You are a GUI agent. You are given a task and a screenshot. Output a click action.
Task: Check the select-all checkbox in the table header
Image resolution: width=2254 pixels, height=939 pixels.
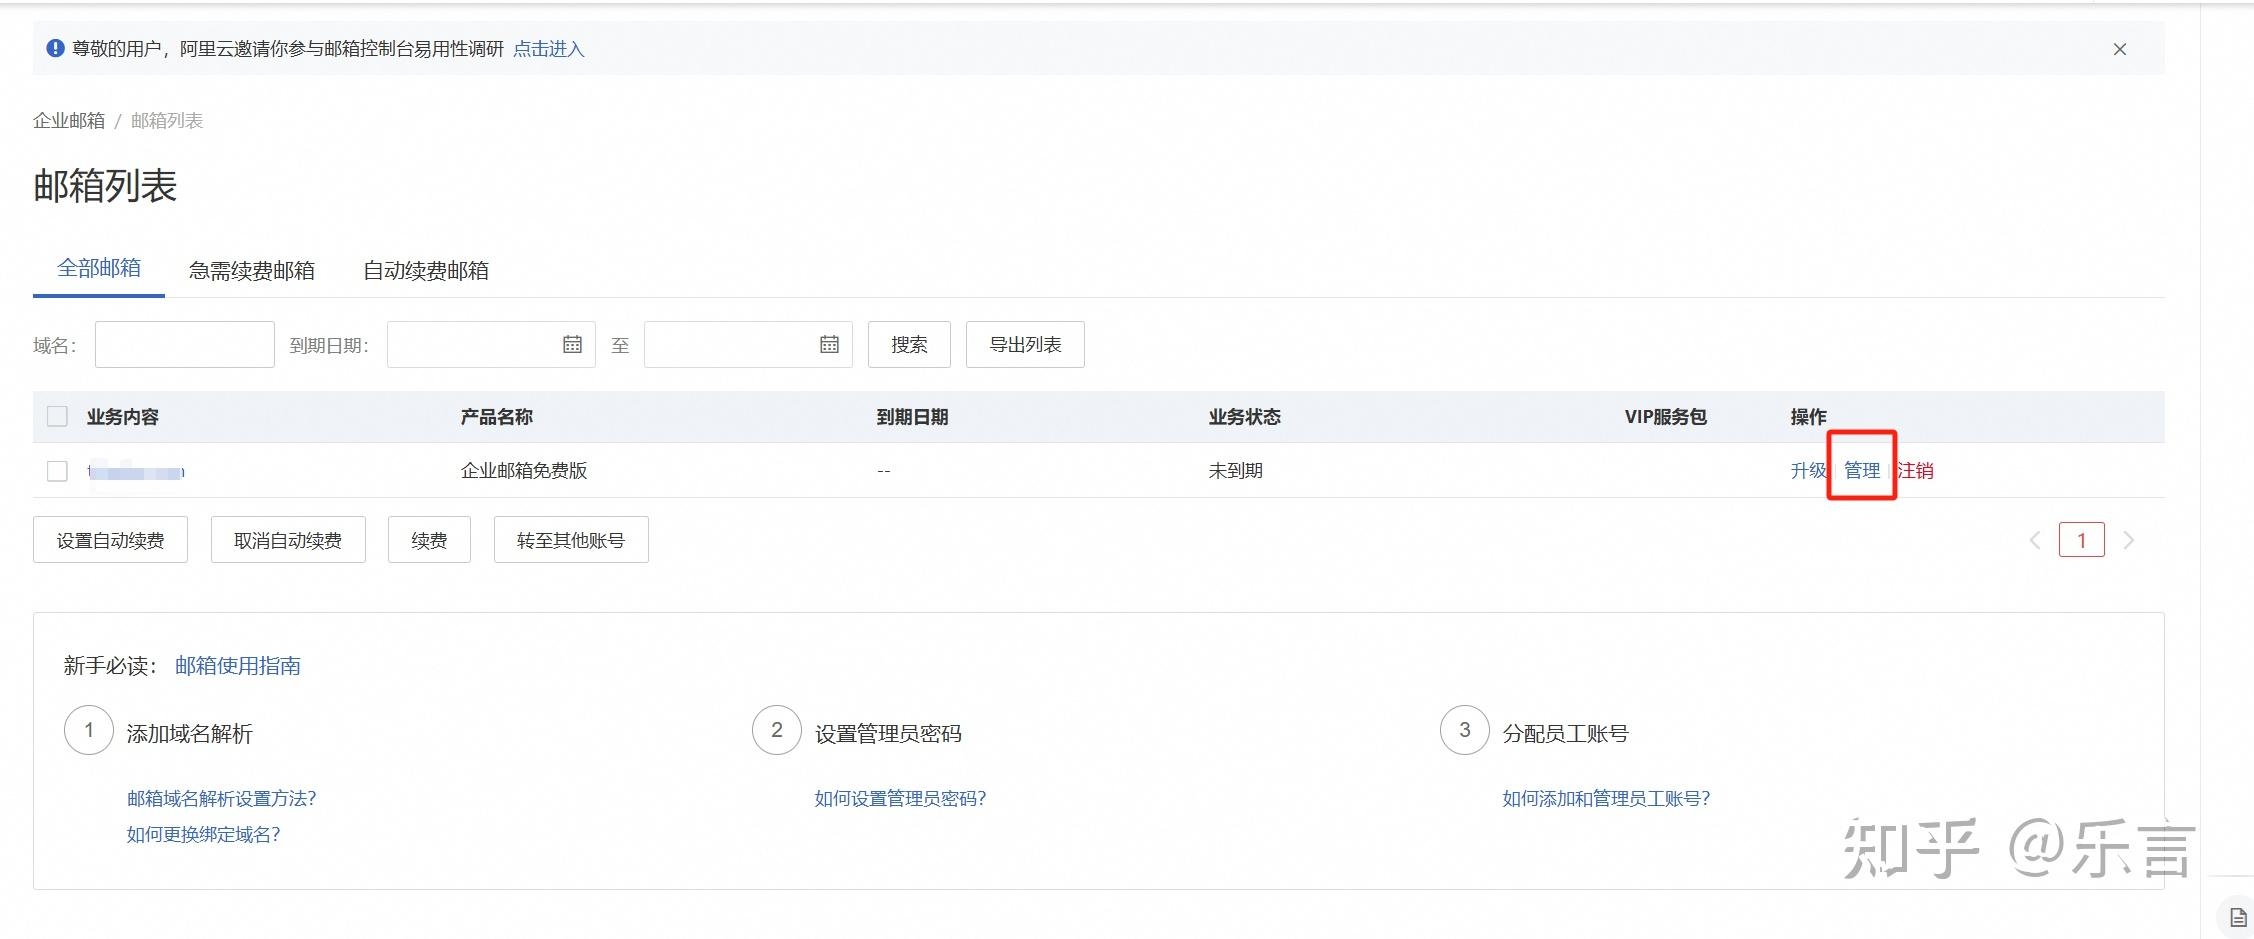56,416
